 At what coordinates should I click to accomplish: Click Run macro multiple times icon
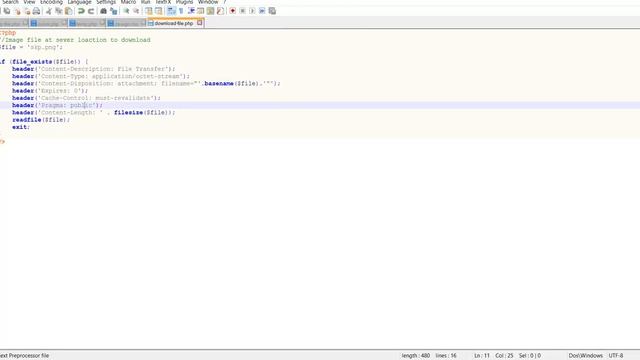click(262, 11)
